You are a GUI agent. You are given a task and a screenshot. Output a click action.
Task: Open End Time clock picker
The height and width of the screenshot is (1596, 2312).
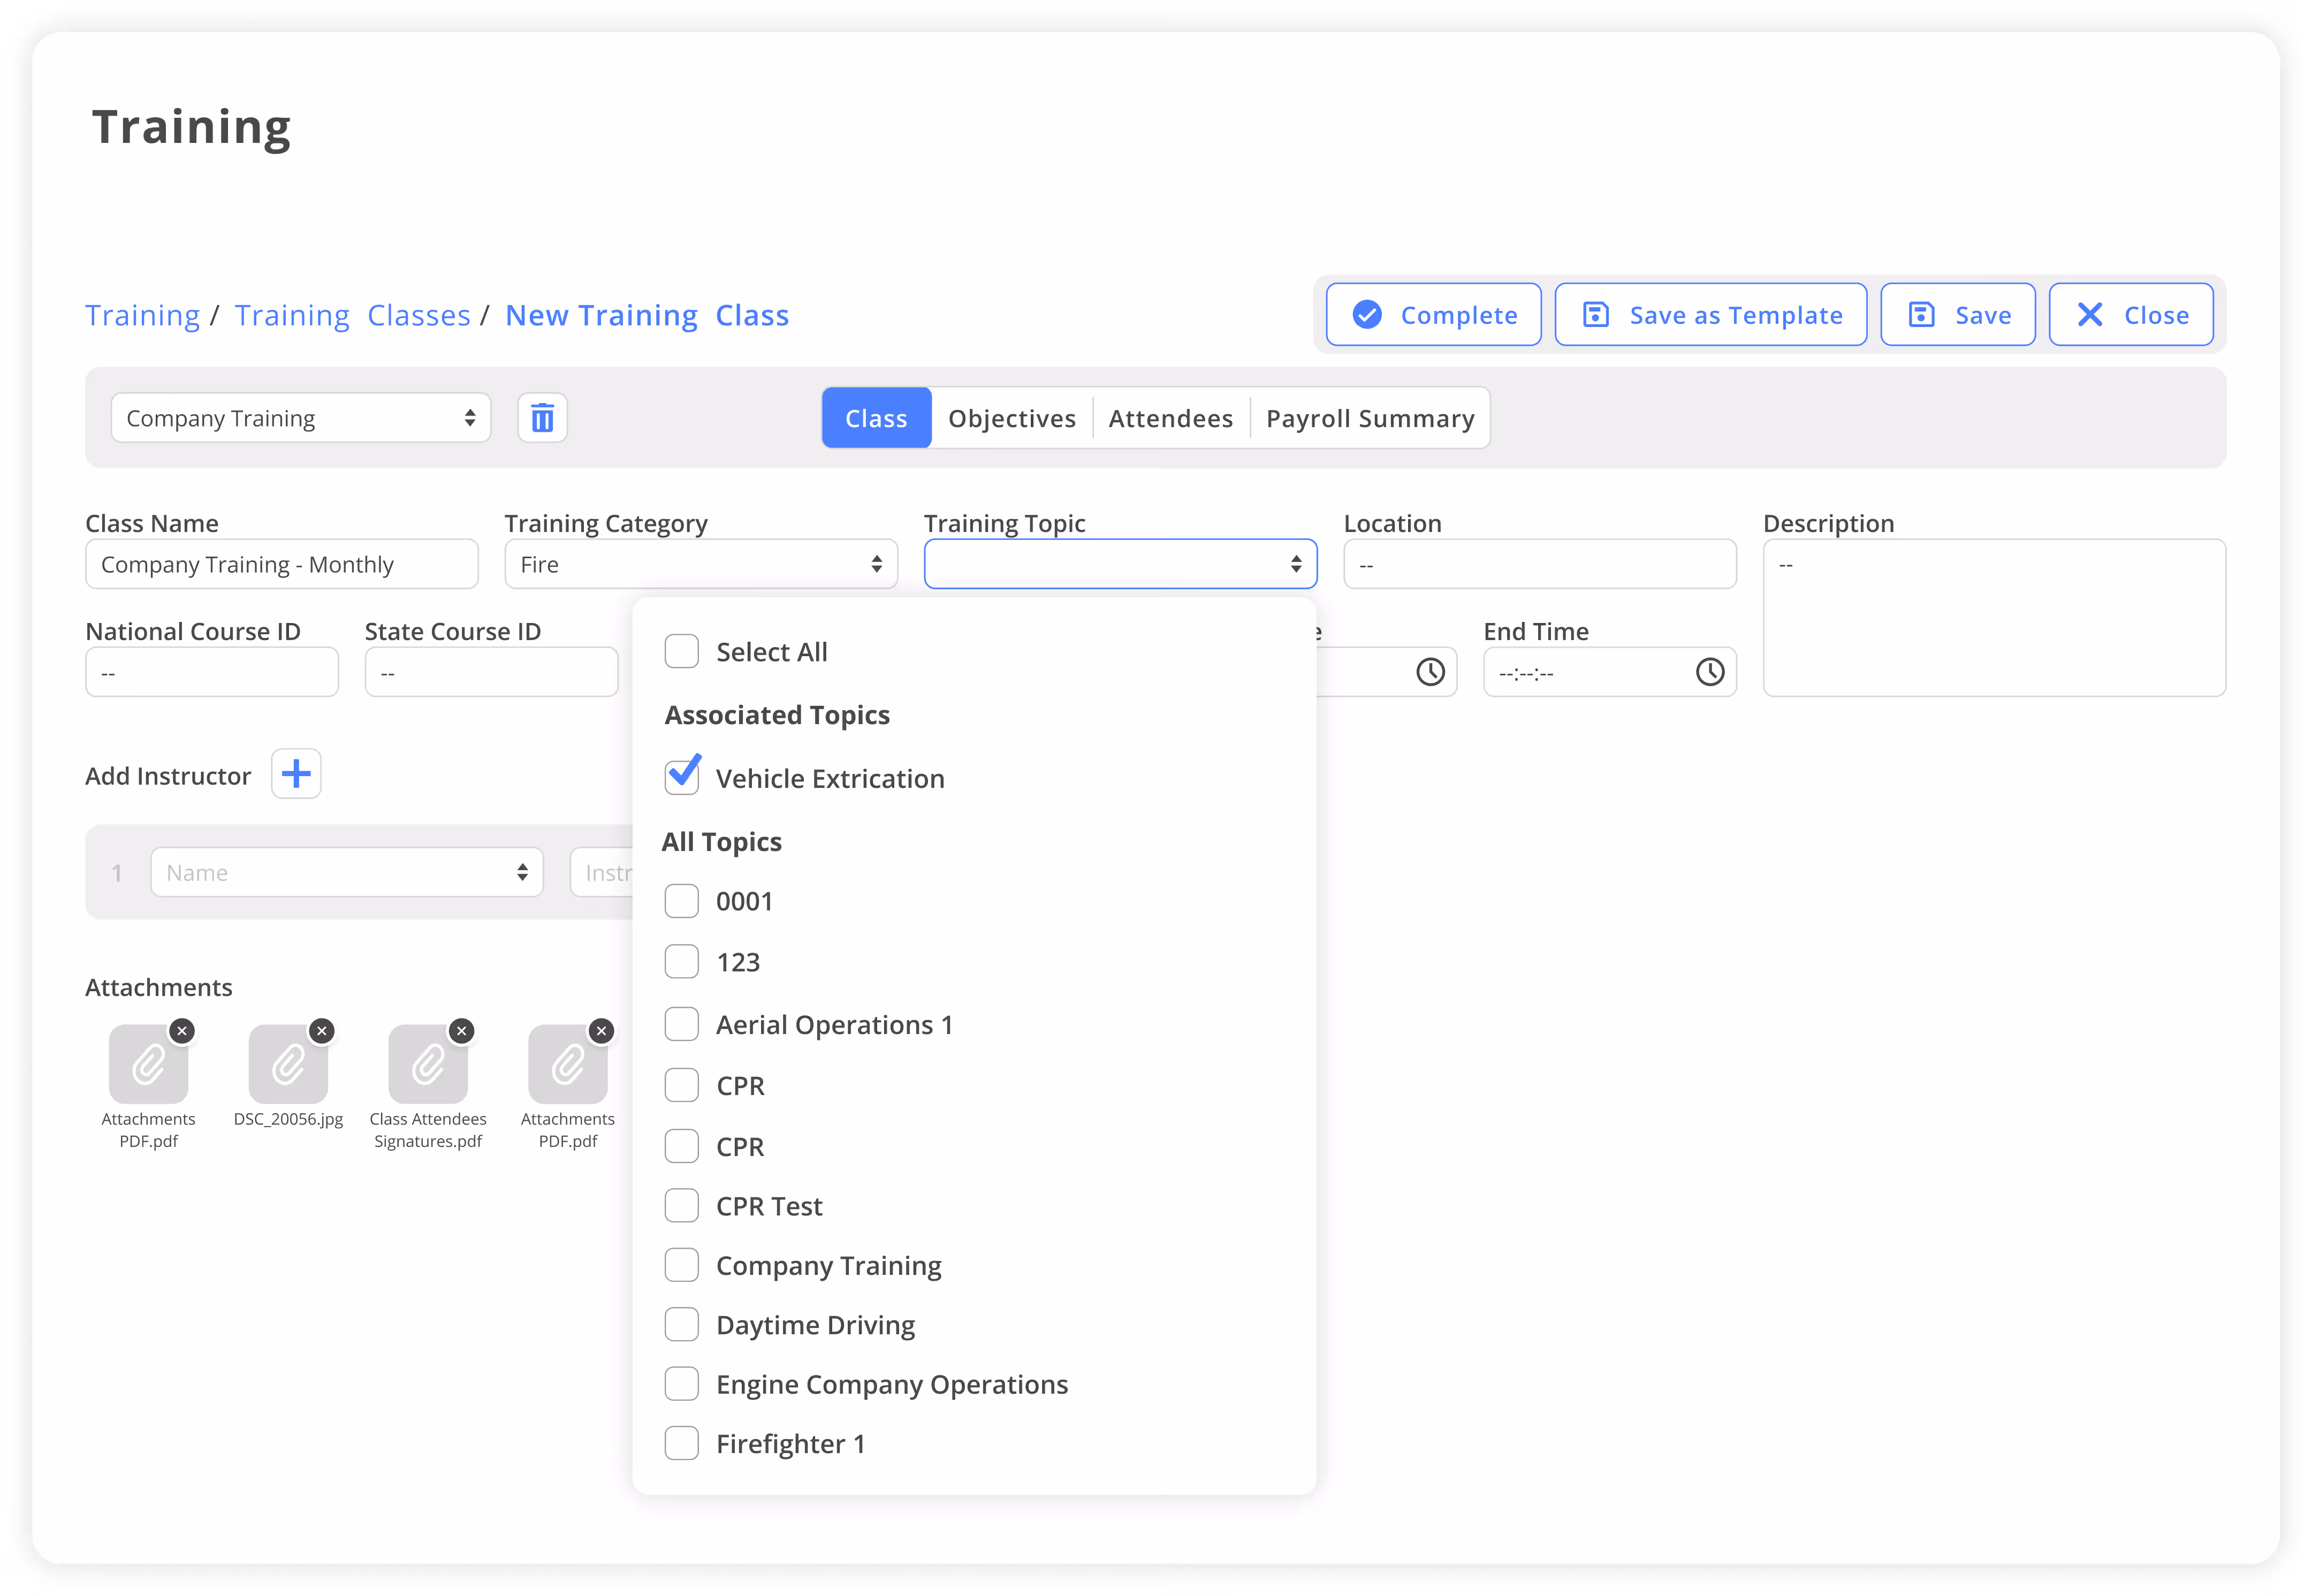pyautogui.click(x=1709, y=672)
